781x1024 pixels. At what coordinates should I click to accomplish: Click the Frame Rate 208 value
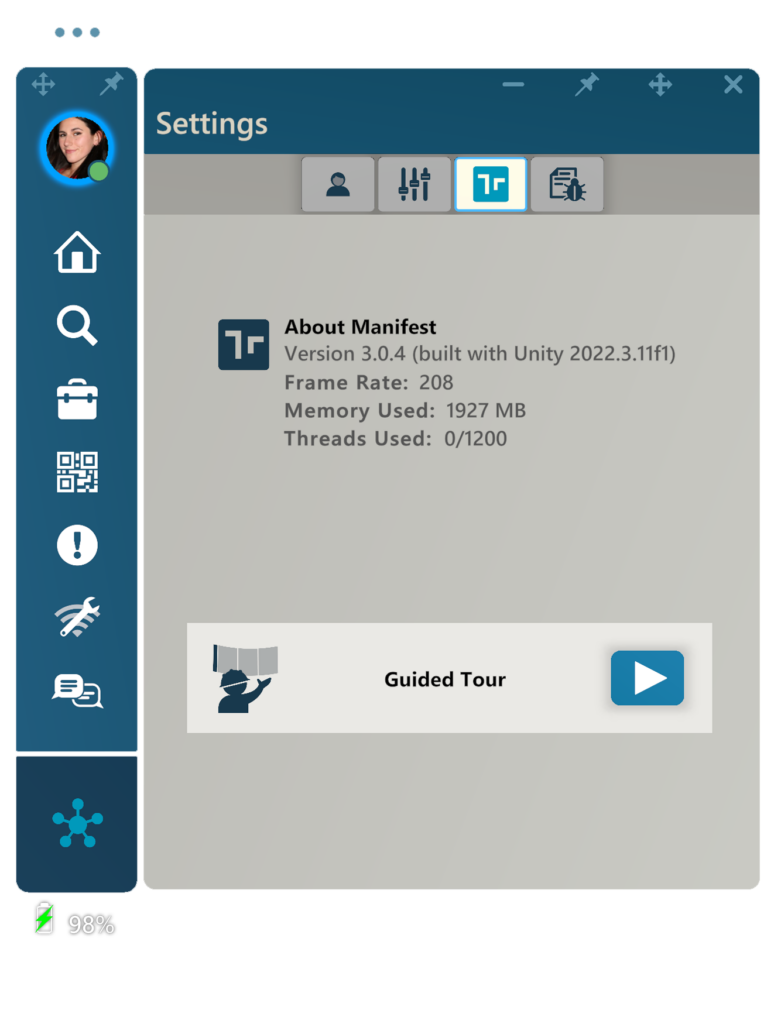[x=436, y=382]
